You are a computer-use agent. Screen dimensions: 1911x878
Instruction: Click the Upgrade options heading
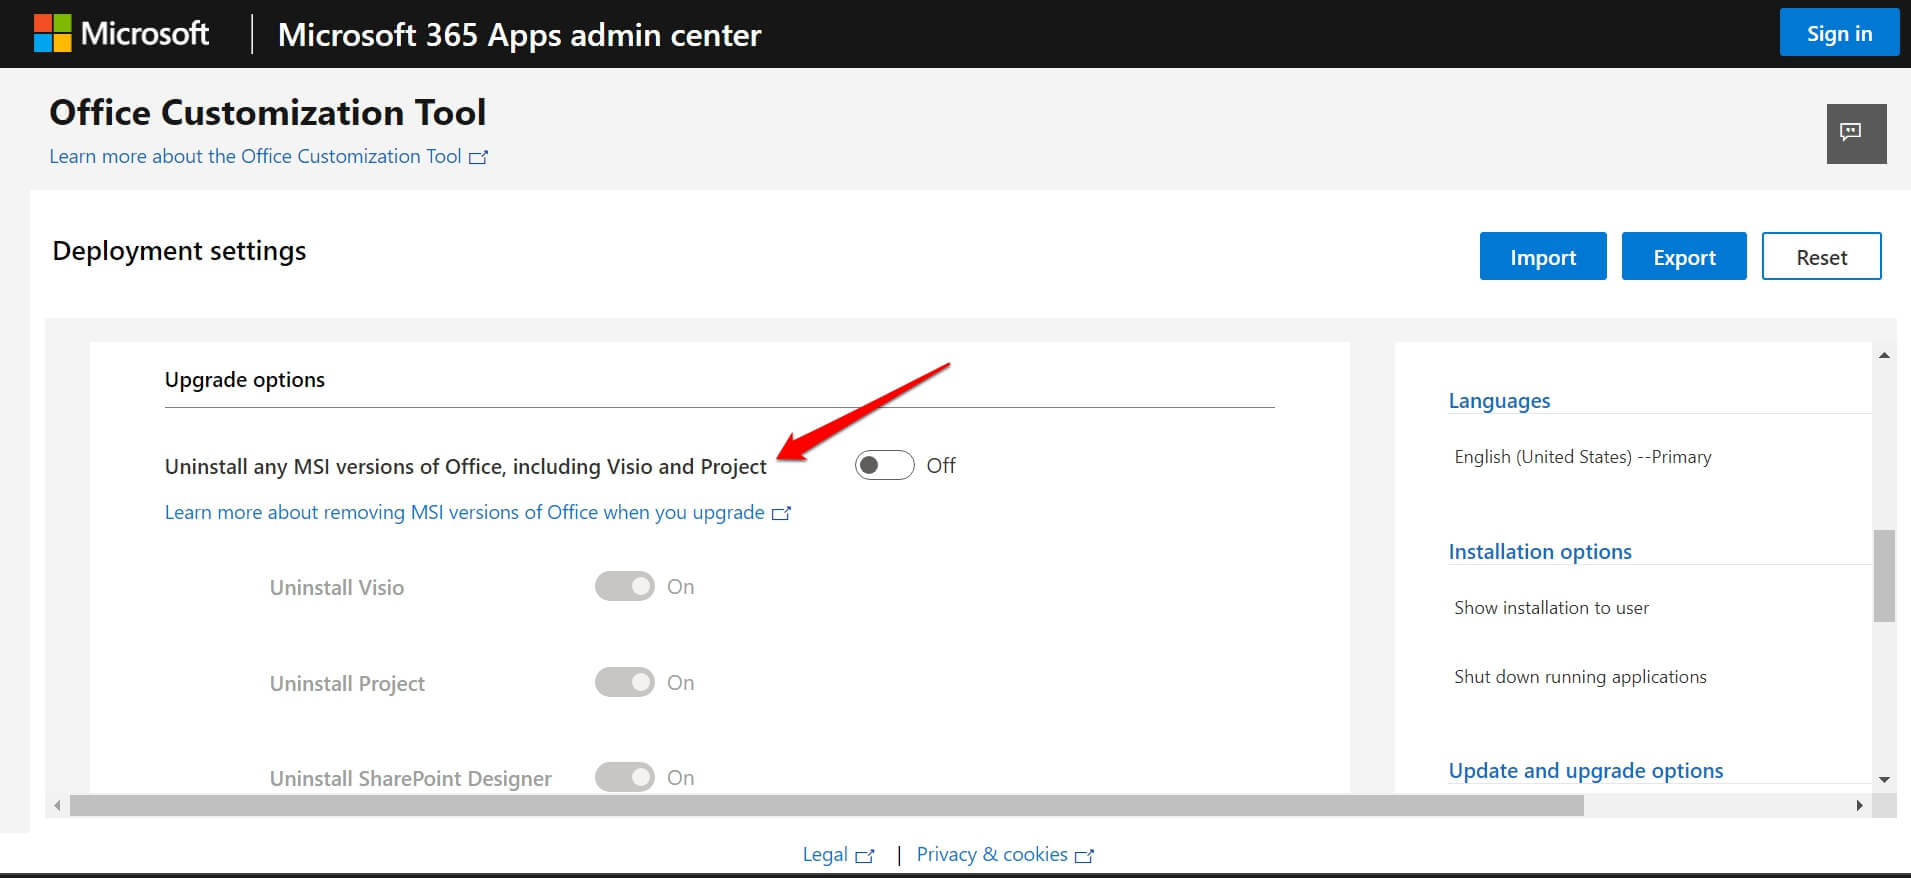tap(245, 380)
